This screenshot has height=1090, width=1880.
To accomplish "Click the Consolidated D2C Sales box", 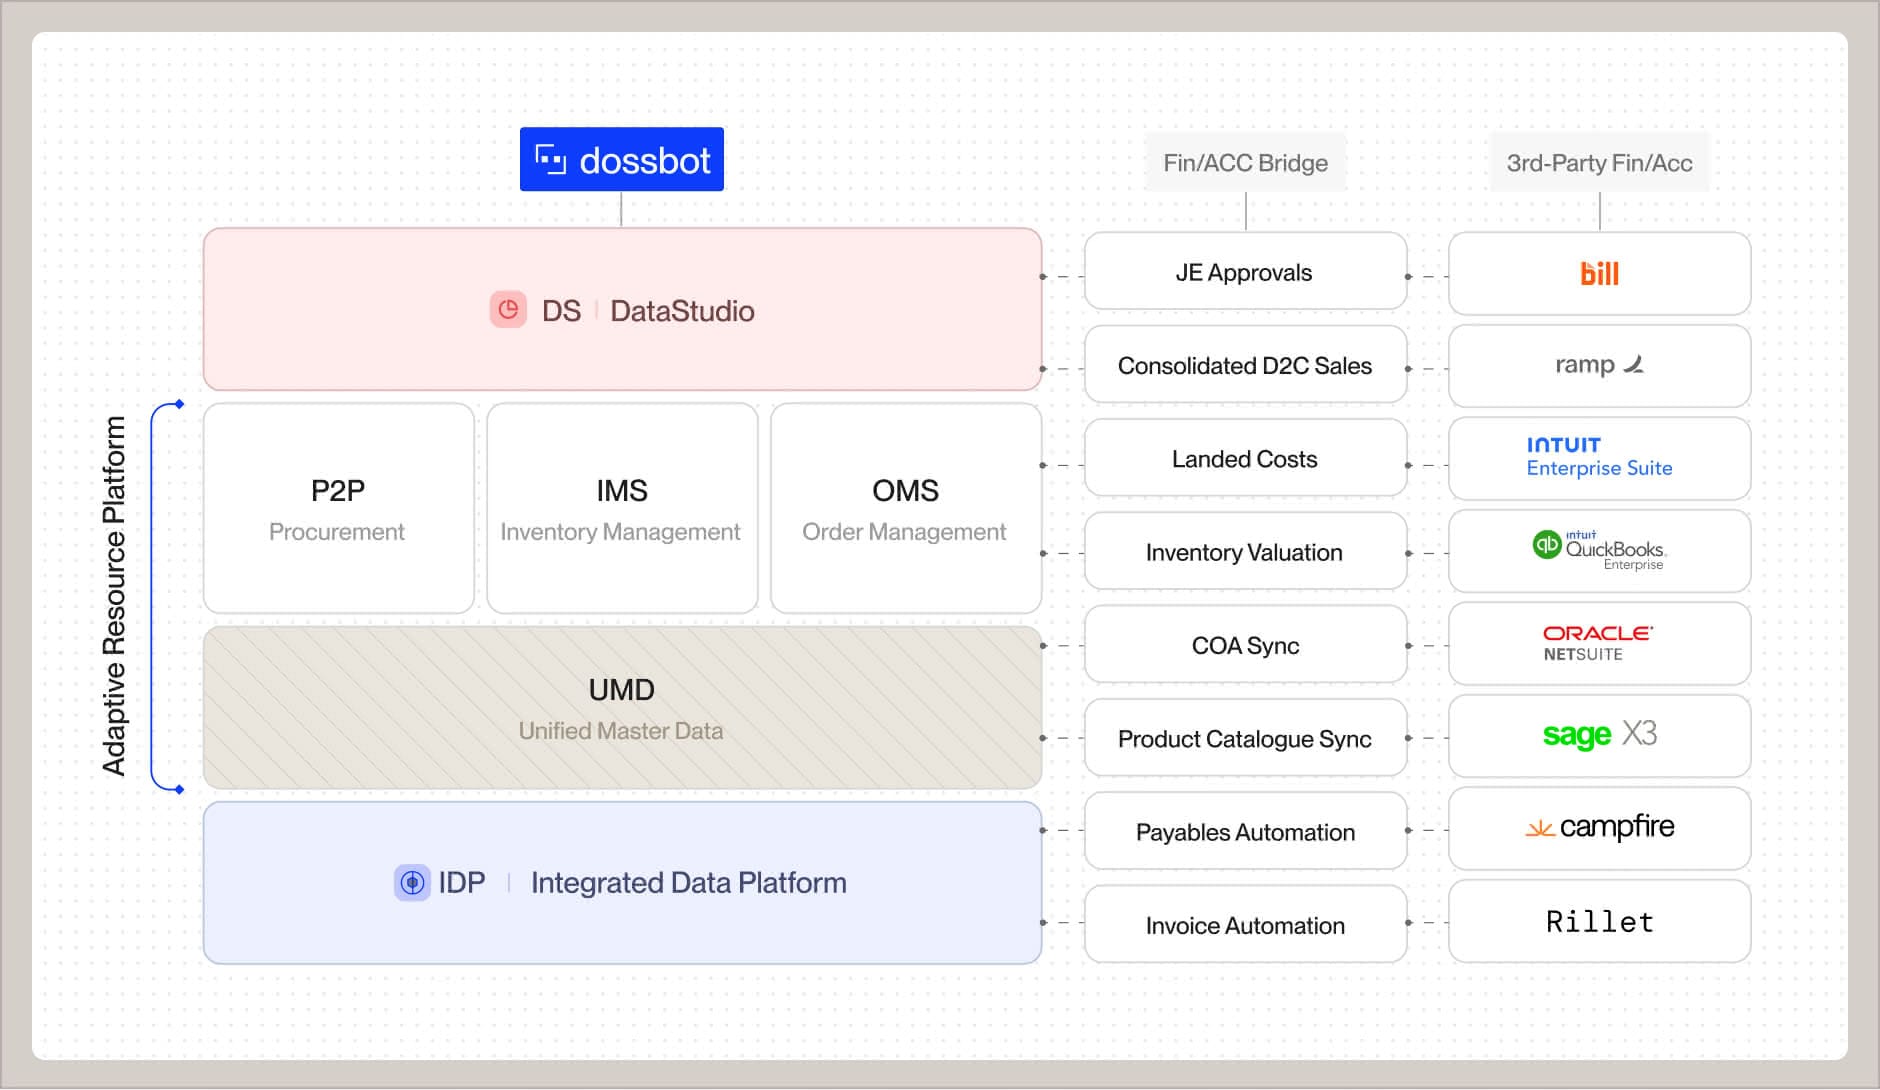I will coord(1245,366).
